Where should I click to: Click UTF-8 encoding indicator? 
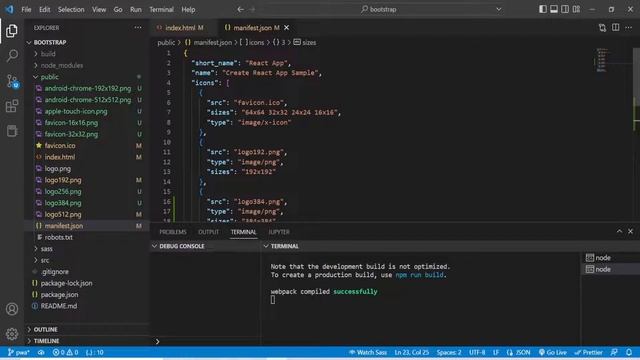(477, 352)
